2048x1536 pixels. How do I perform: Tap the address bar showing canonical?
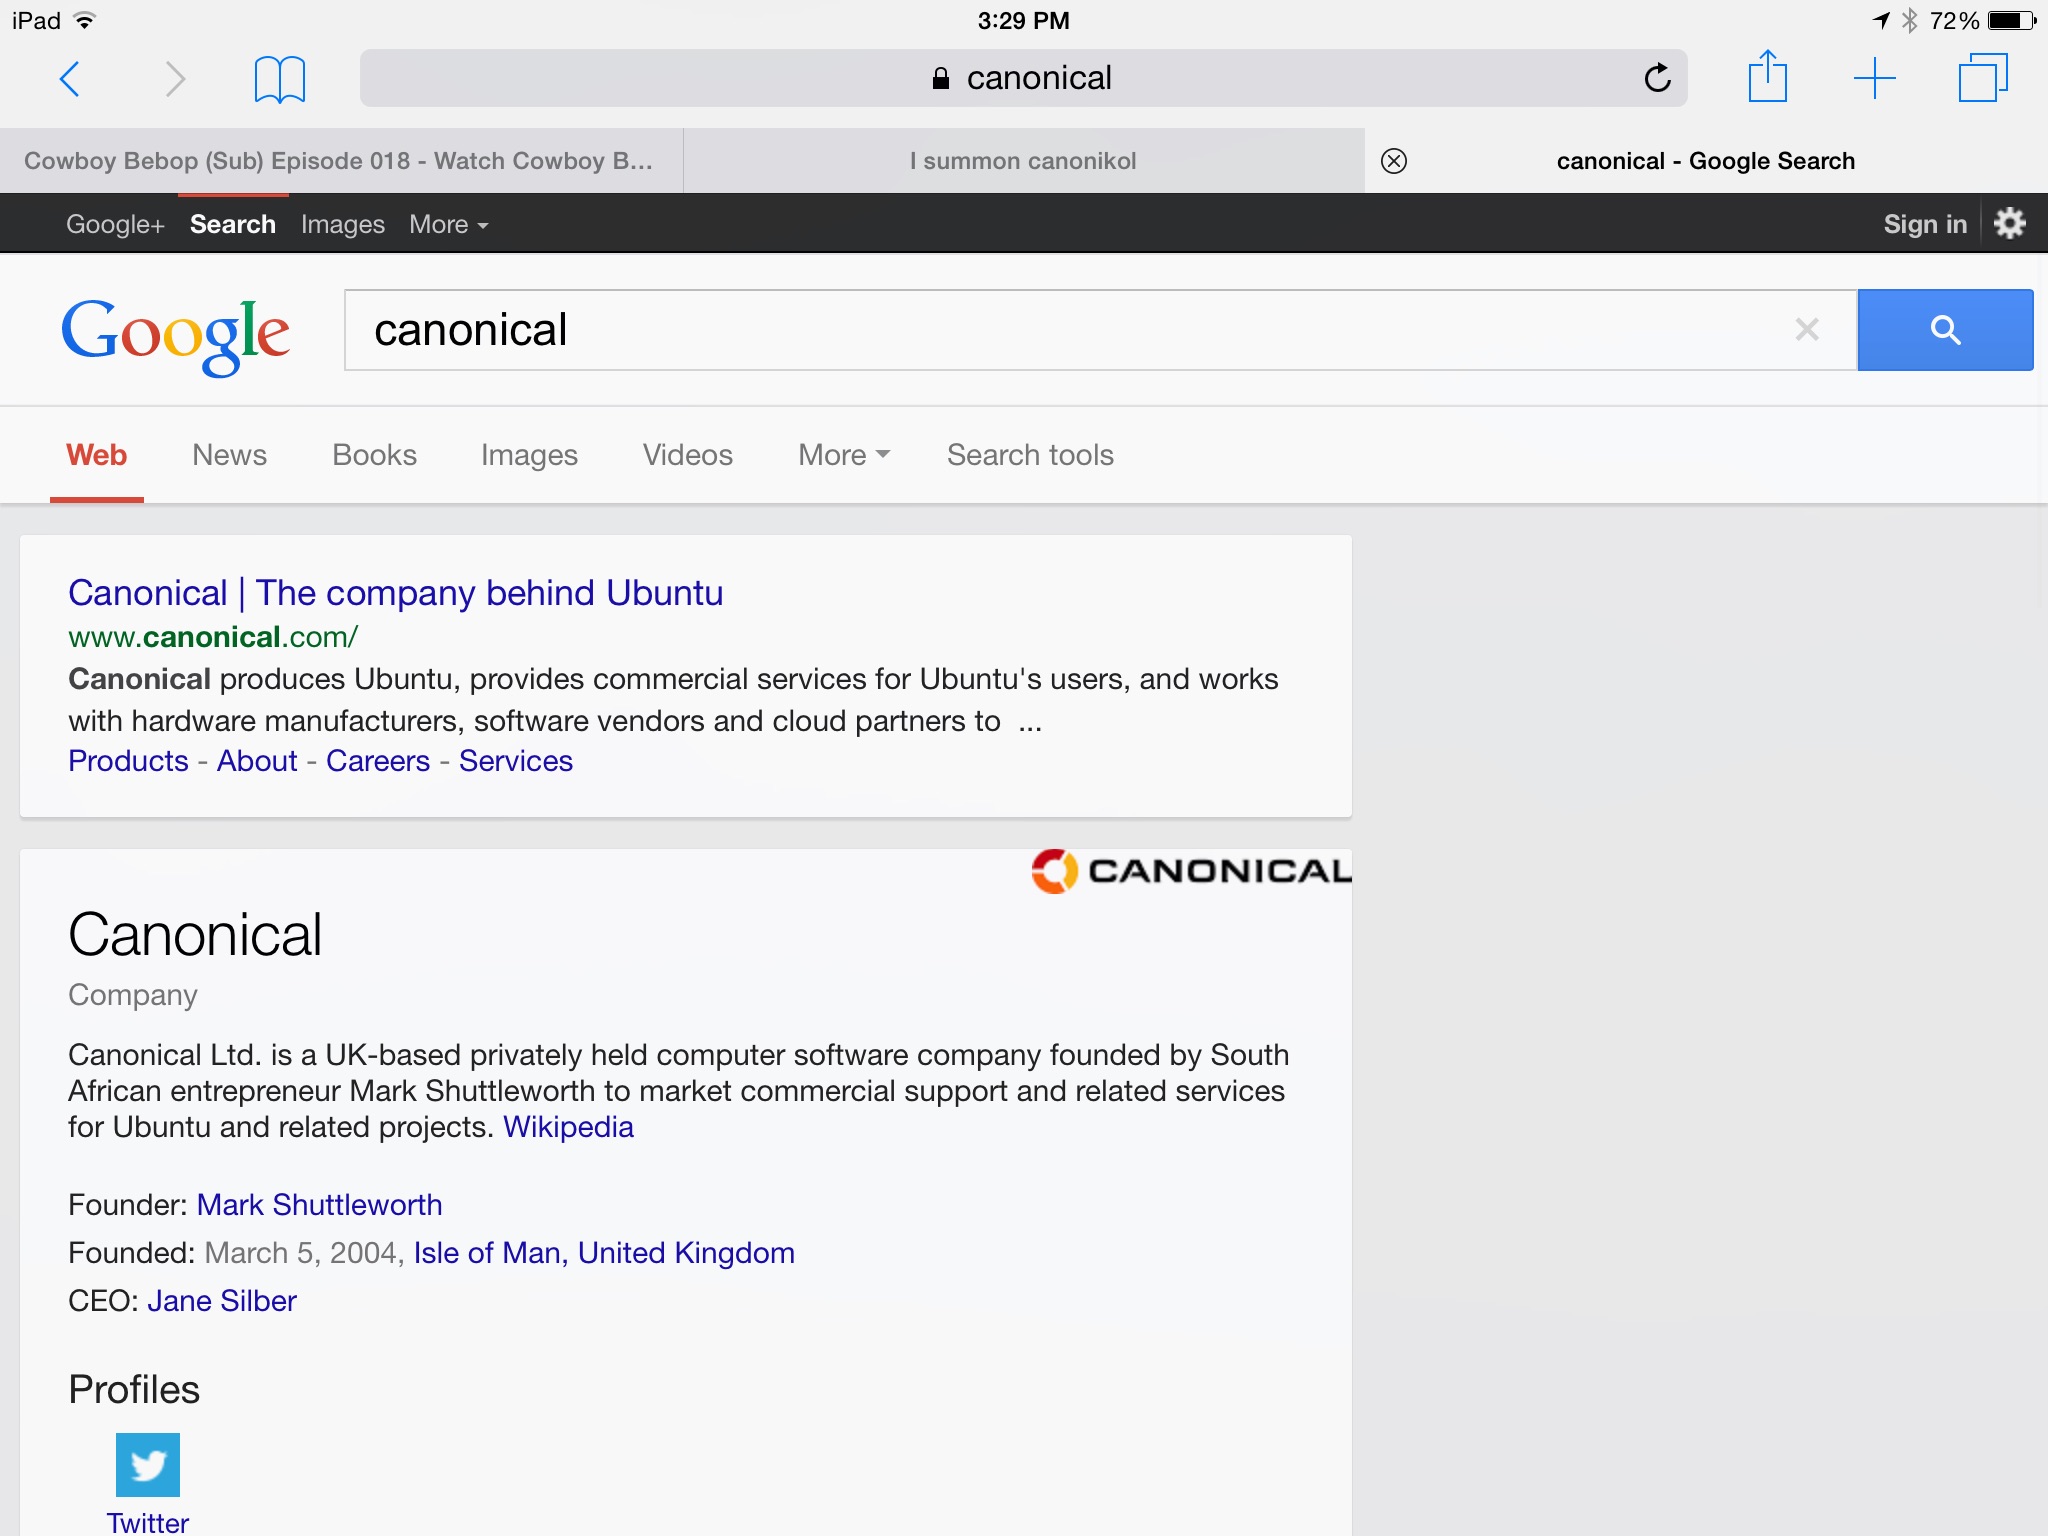[1023, 78]
